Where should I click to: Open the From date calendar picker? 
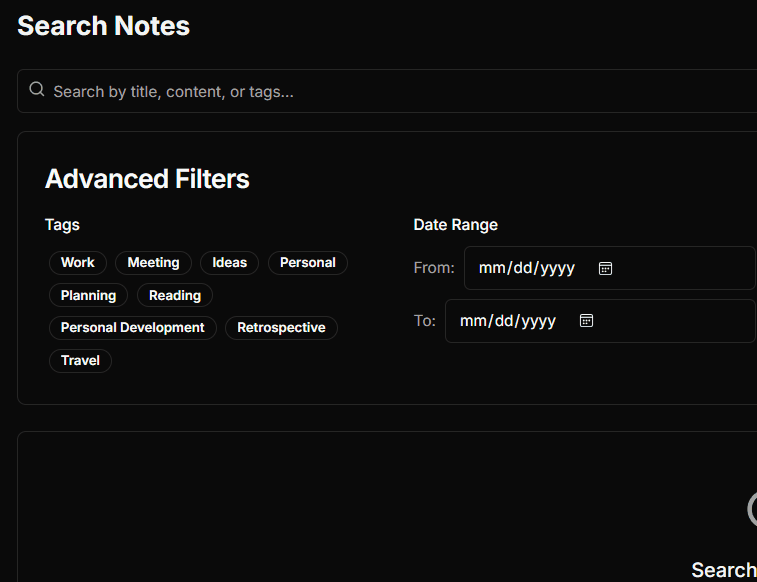(x=605, y=268)
